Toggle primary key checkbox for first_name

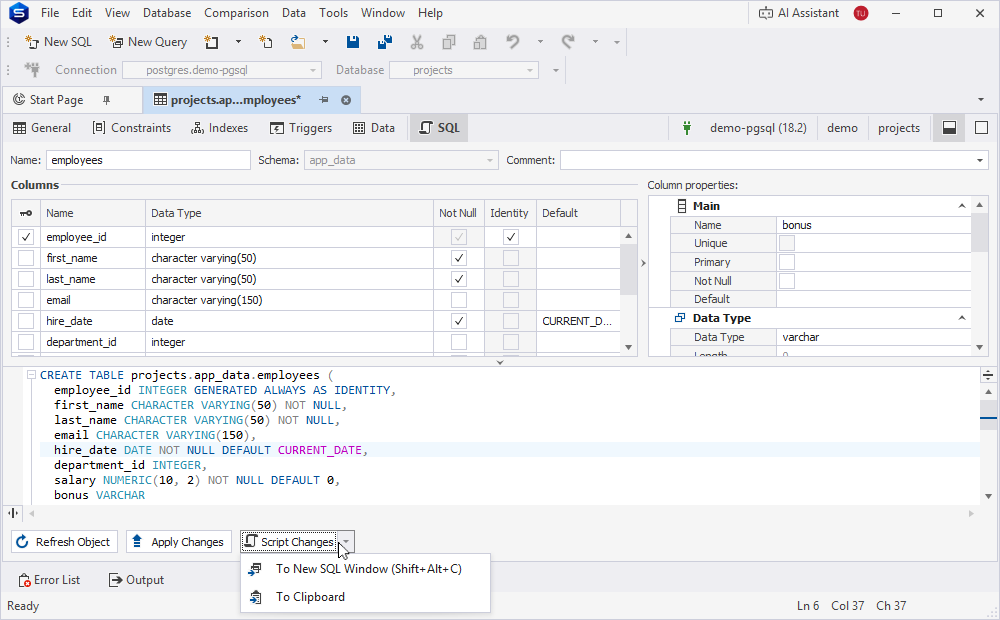[x=26, y=258]
